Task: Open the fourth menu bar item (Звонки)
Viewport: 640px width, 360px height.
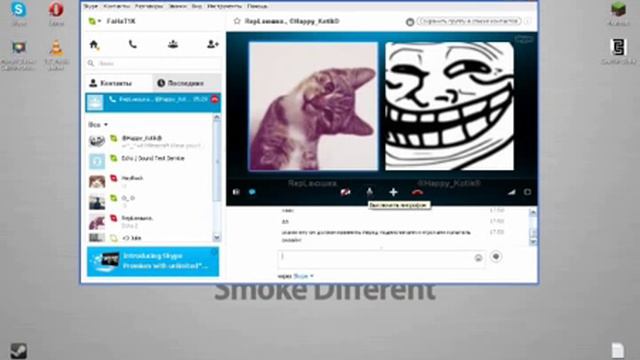Action: 178,6
